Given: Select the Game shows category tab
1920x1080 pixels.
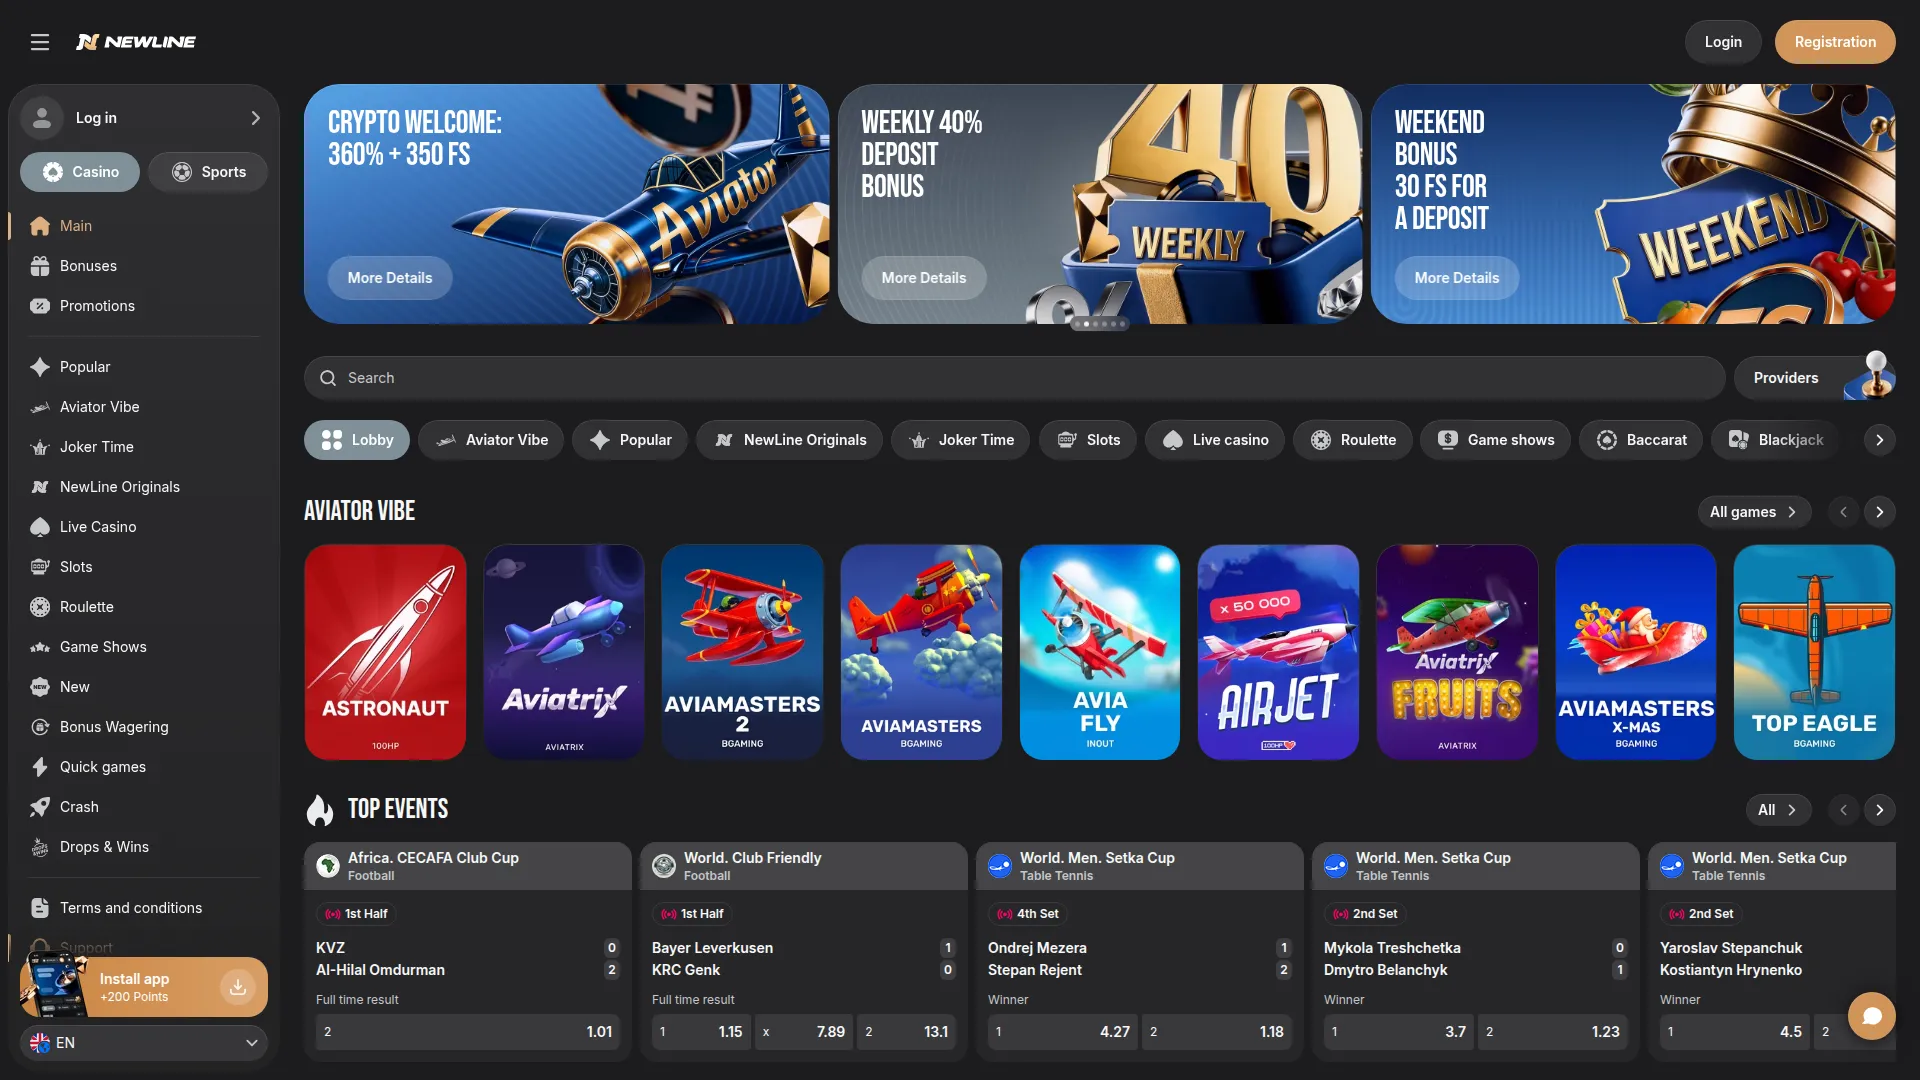Looking at the screenshot, I should pos(1496,440).
